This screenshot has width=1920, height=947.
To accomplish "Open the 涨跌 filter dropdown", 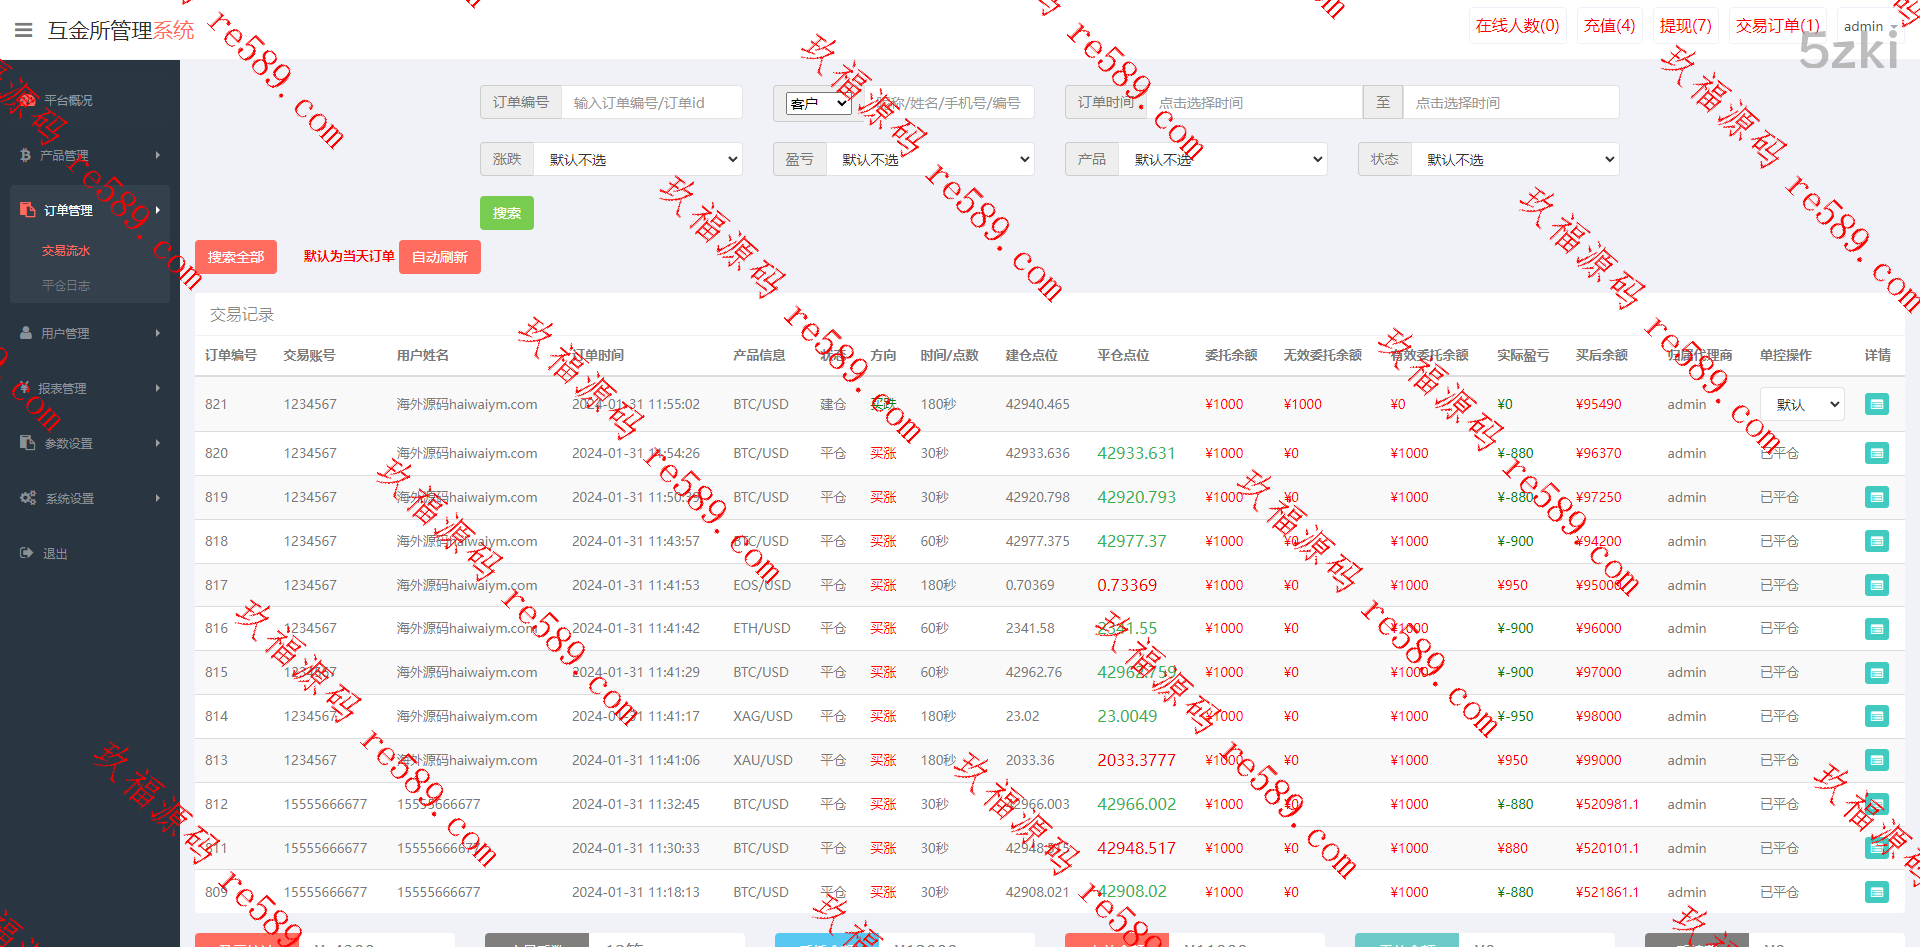I will click(x=638, y=159).
